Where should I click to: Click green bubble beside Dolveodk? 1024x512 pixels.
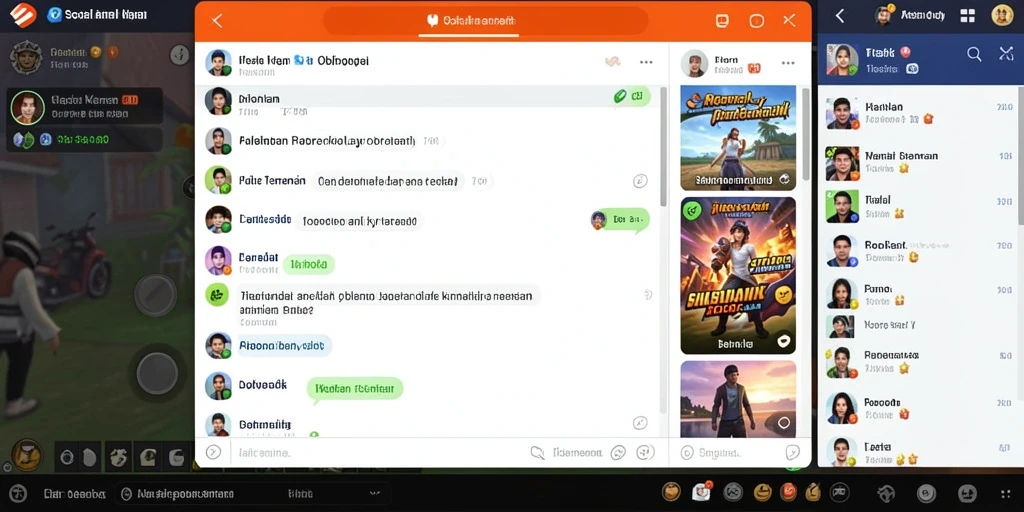click(355, 389)
